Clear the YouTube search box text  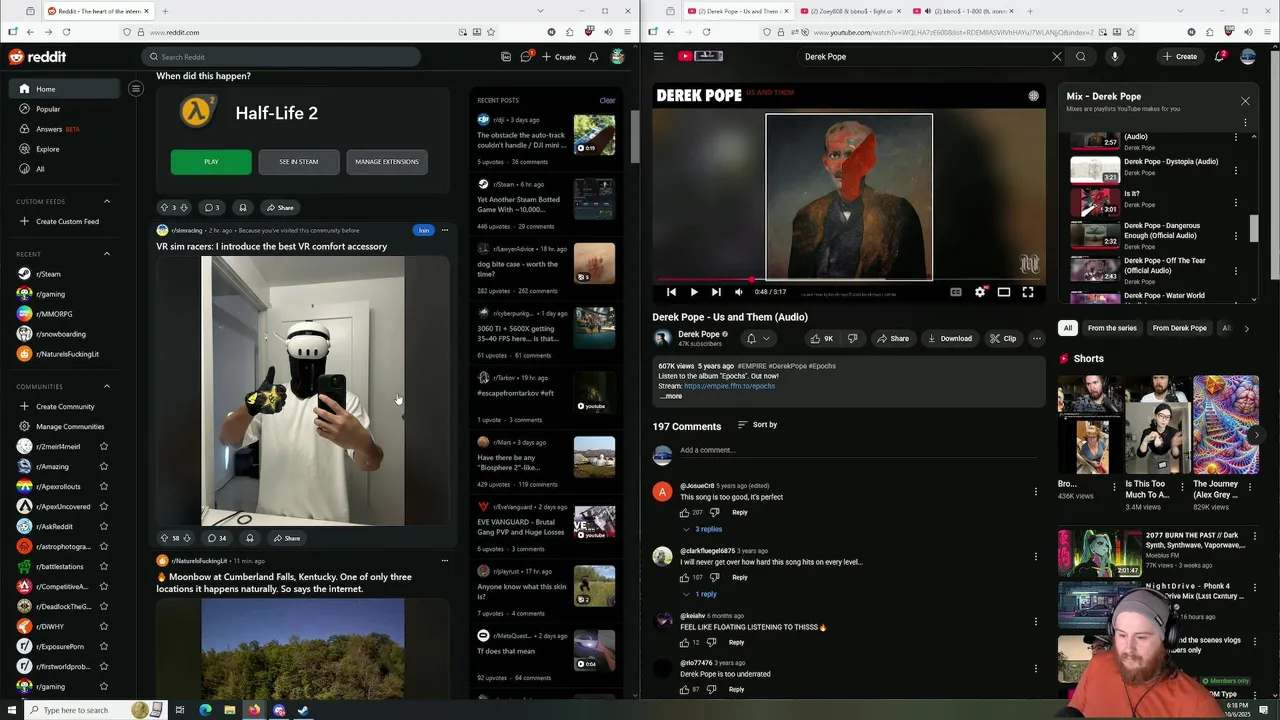coord(1056,56)
